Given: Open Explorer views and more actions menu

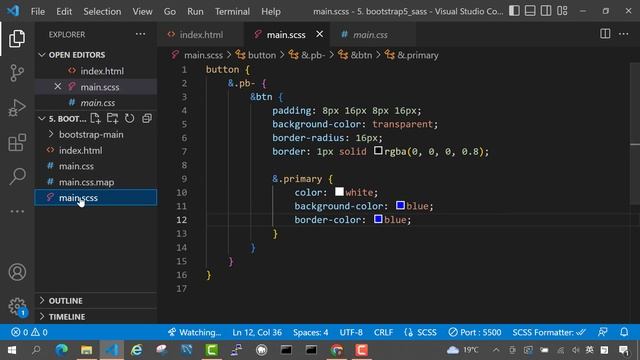Looking at the screenshot, I should (x=140, y=35).
